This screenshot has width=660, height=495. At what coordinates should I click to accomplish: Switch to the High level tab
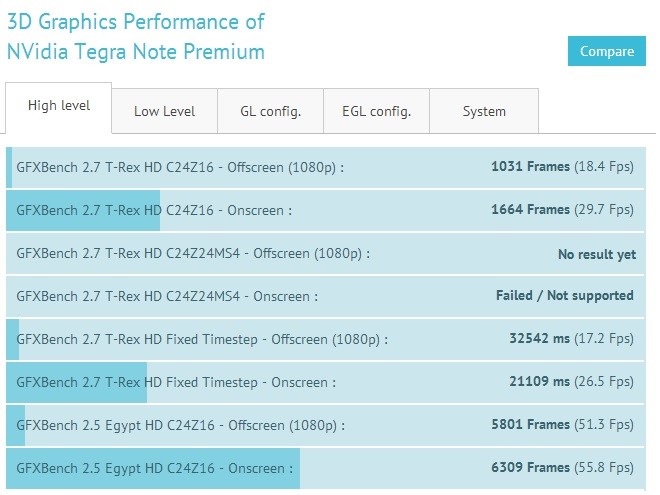(x=59, y=108)
